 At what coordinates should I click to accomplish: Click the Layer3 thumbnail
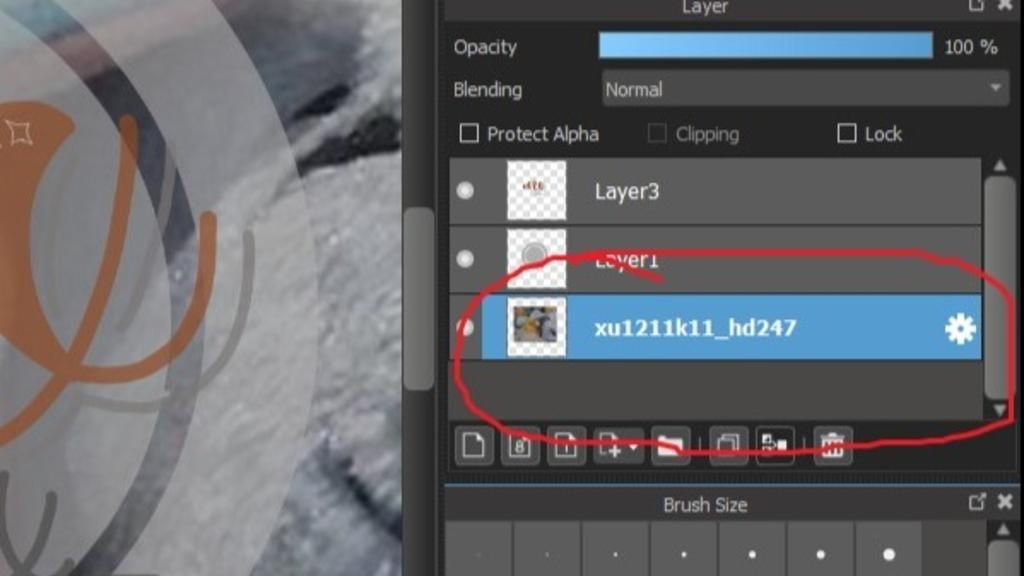click(x=536, y=191)
